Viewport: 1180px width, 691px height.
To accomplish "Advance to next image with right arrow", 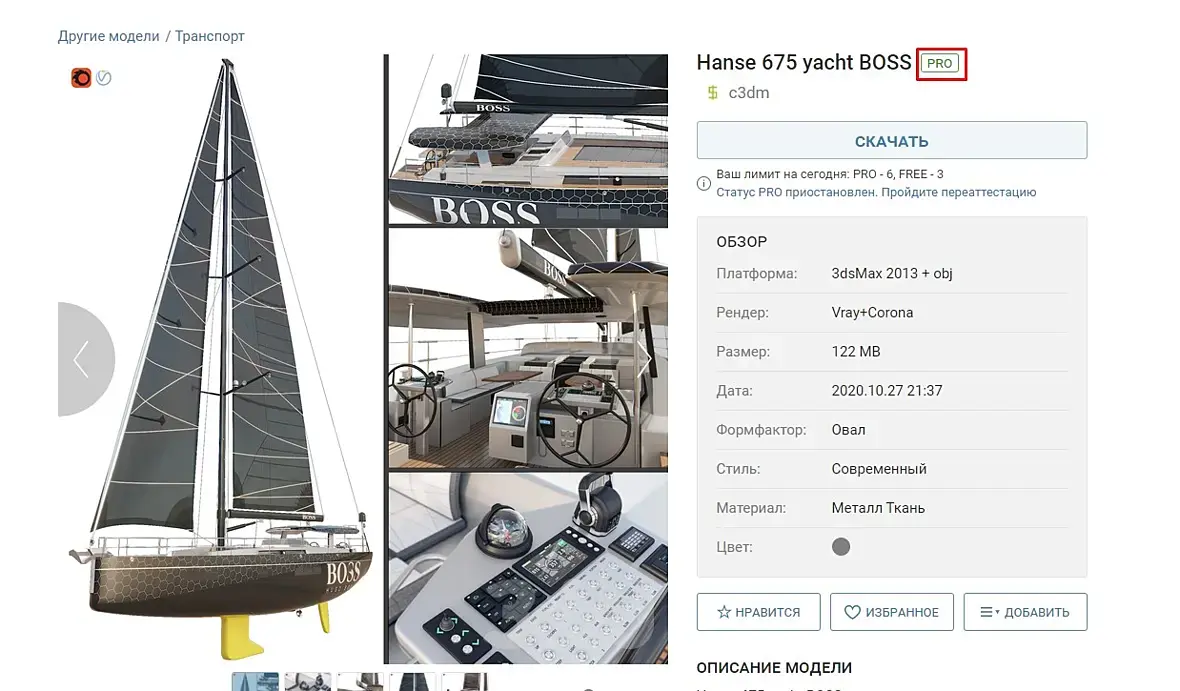I will tap(645, 359).
